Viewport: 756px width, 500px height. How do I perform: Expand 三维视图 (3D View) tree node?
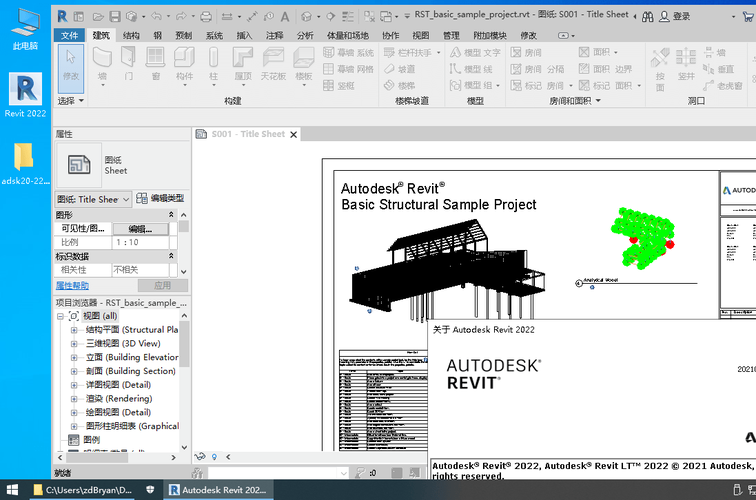pyautogui.click(x=74, y=344)
